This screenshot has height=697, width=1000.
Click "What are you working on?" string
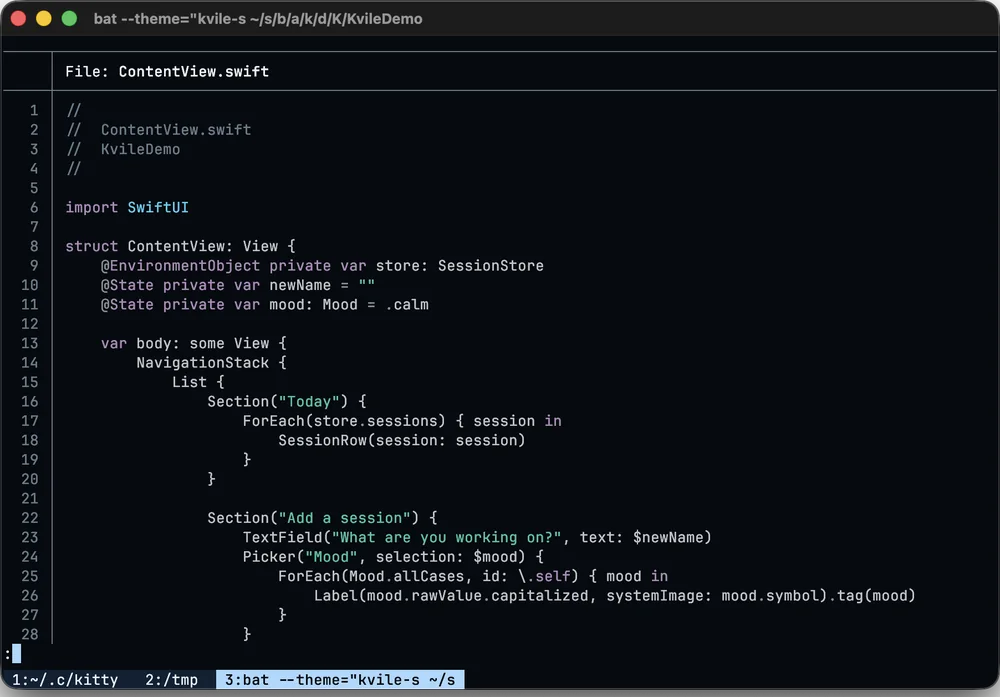pyautogui.click(x=446, y=538)
